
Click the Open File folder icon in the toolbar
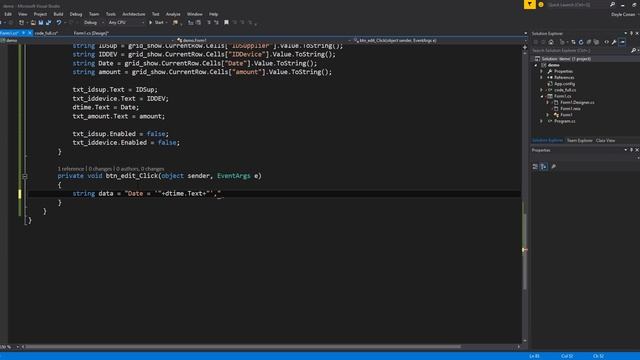(x=33, y=22)
